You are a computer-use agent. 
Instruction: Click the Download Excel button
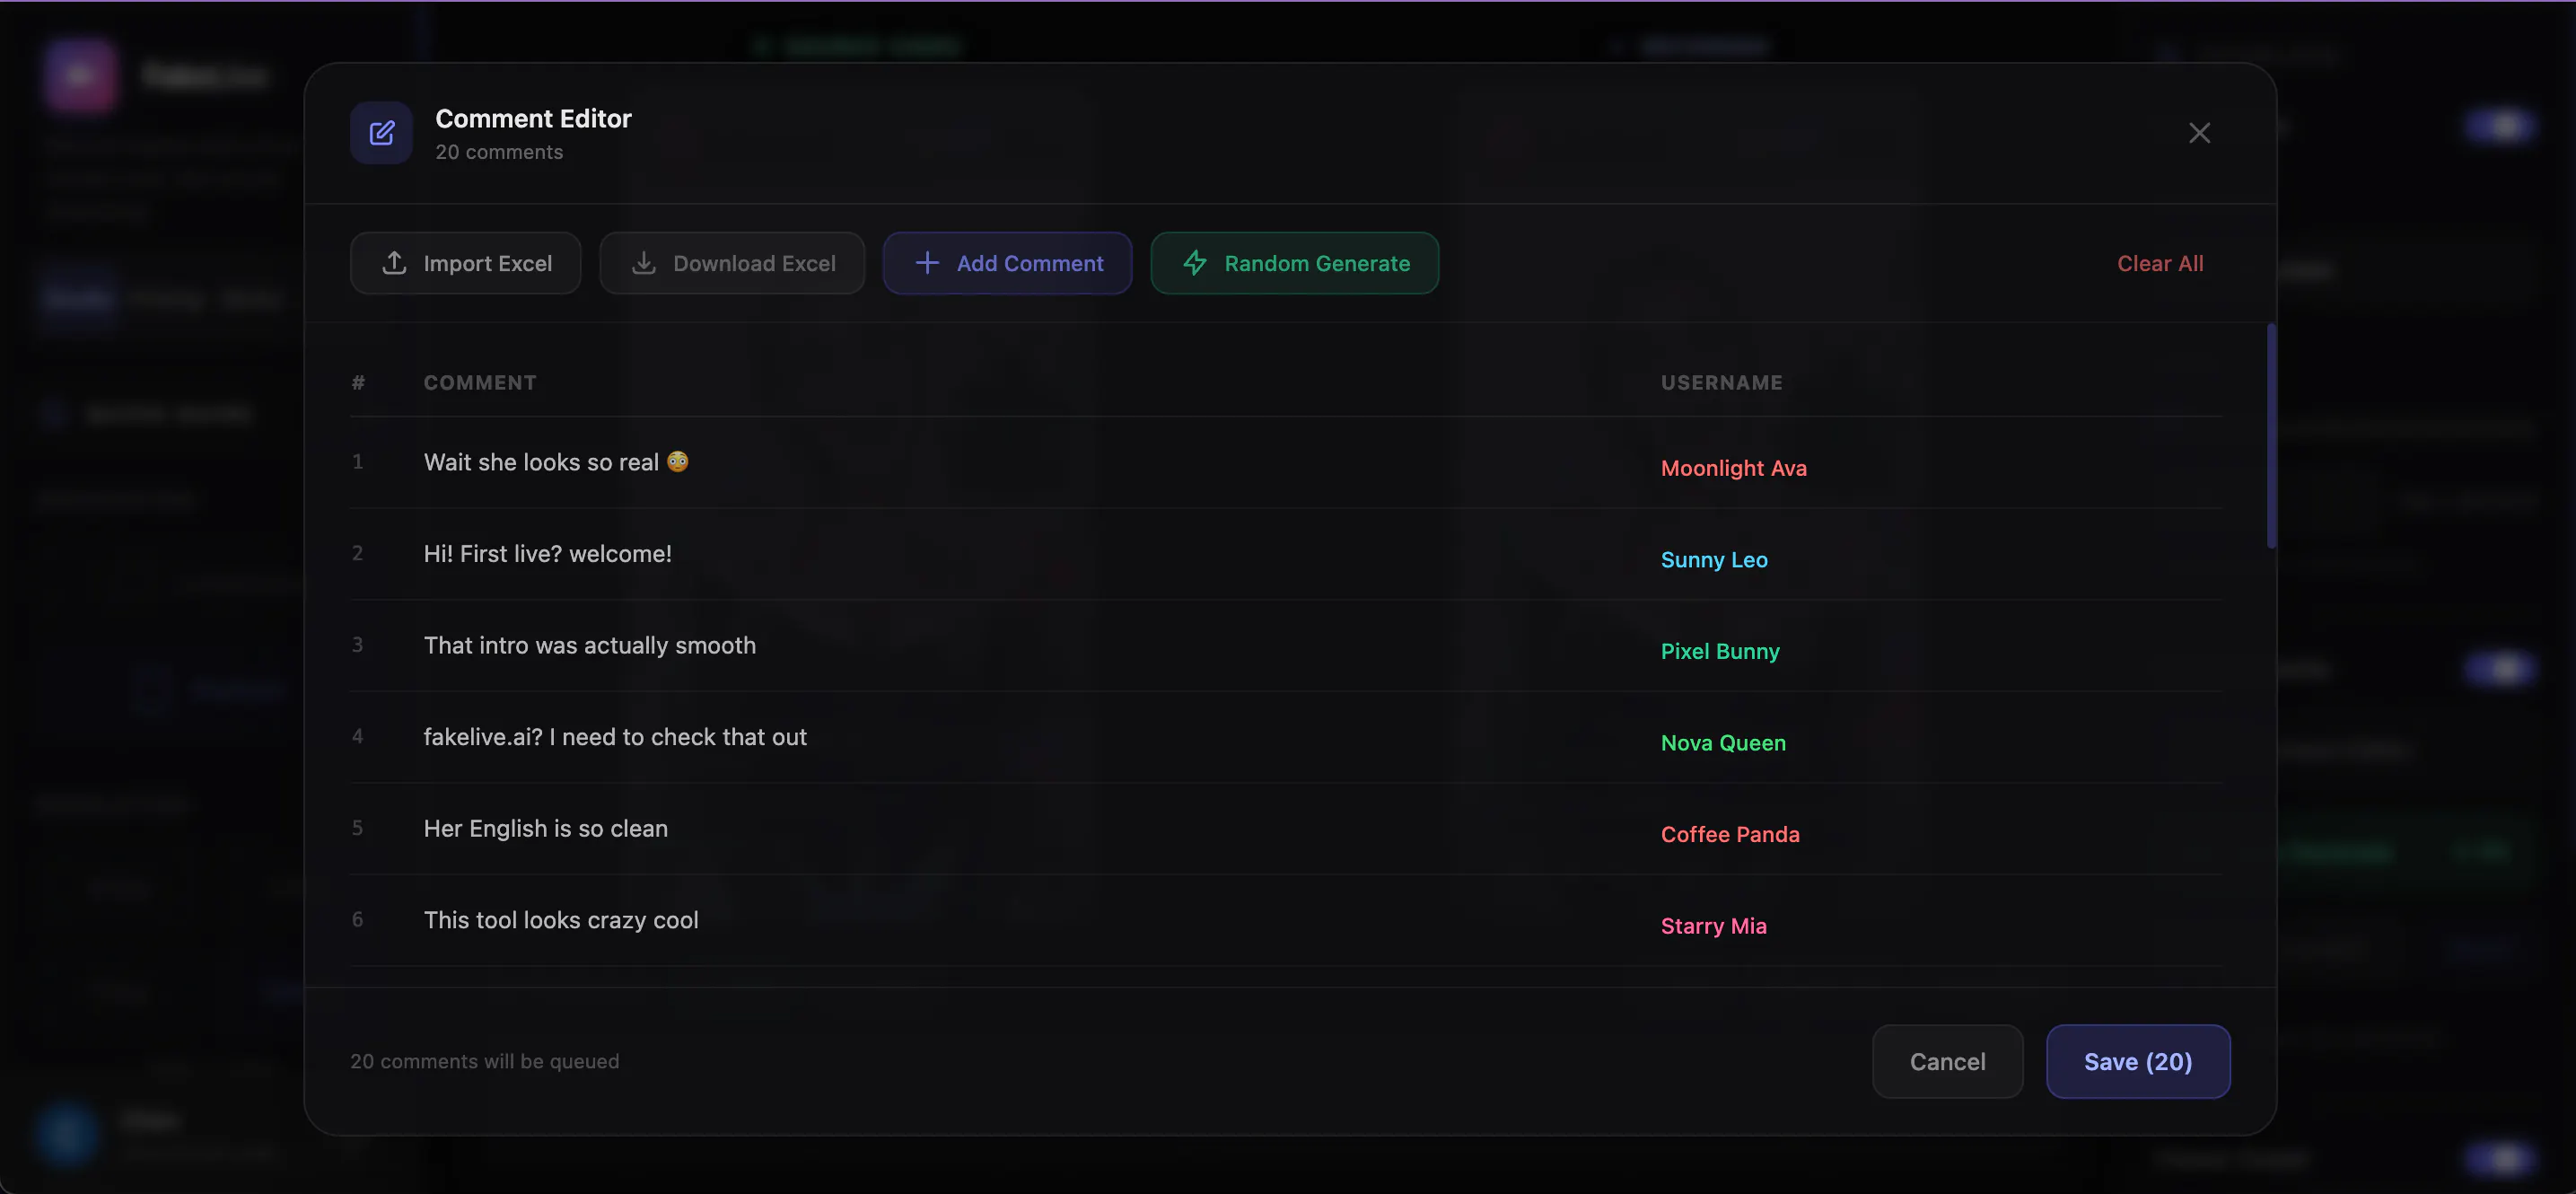732,263
